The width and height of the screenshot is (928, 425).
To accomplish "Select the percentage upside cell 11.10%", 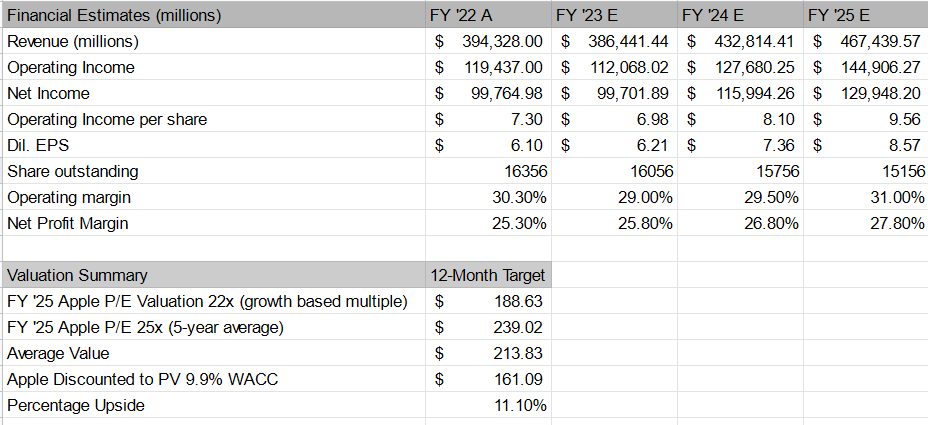I will click(x=488, y=405).
